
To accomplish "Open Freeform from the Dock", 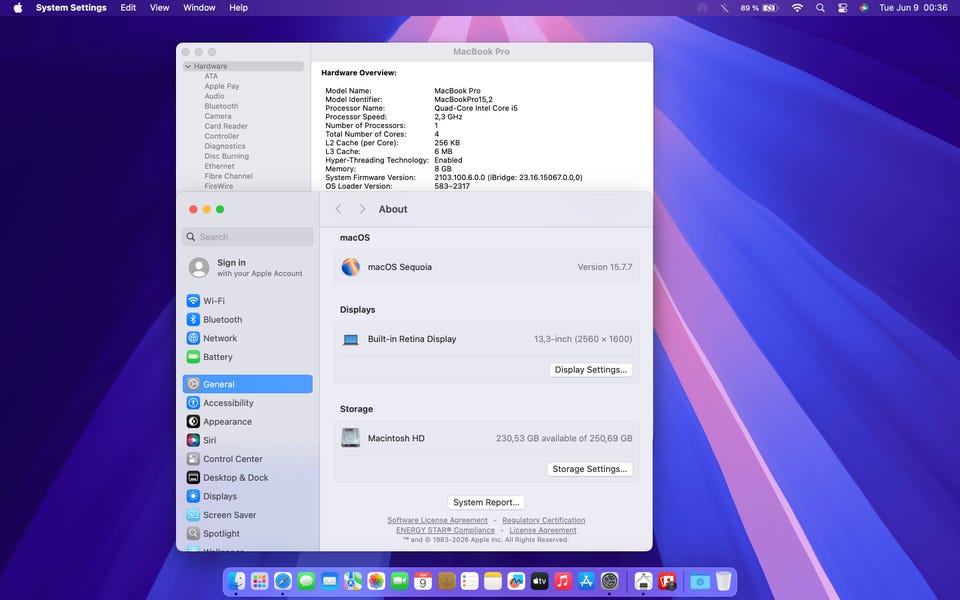I will [516, 581].
